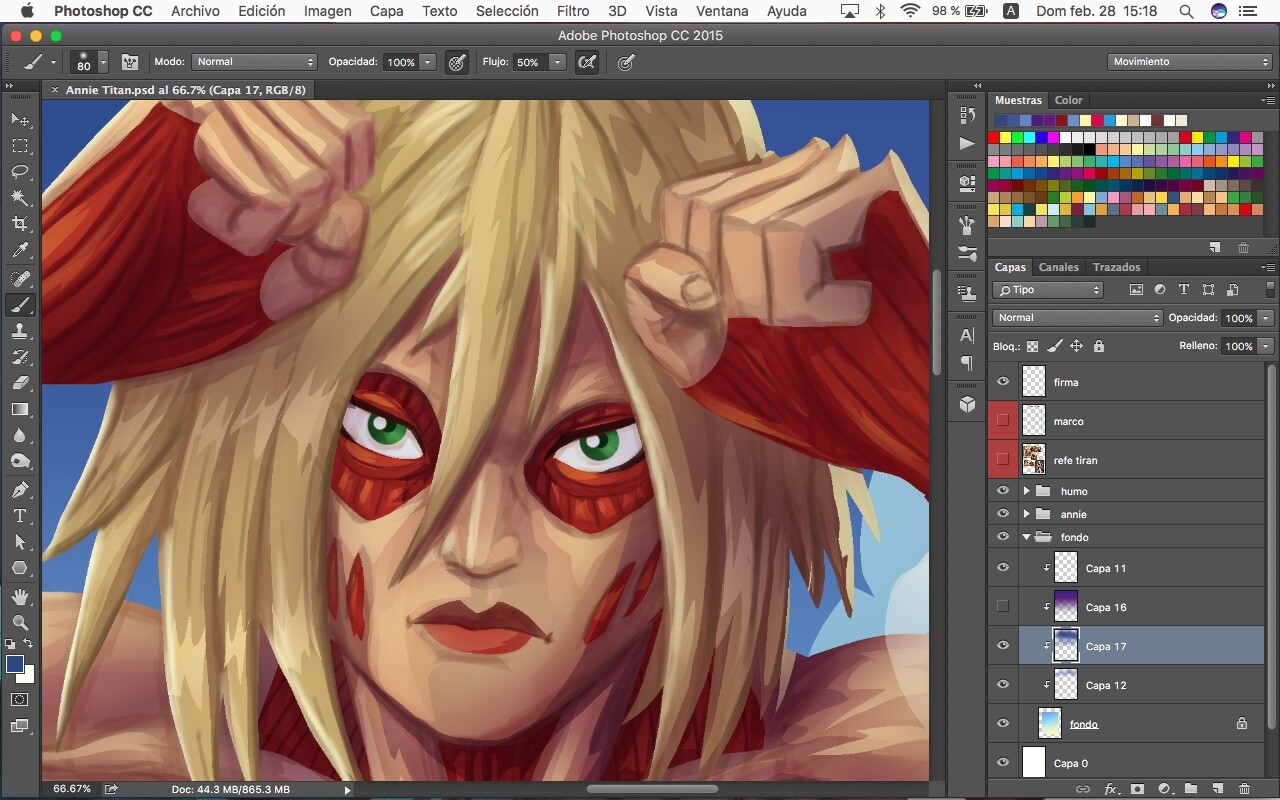Pick the background color swatch
1280x800 pixels.
coord(26,675)
